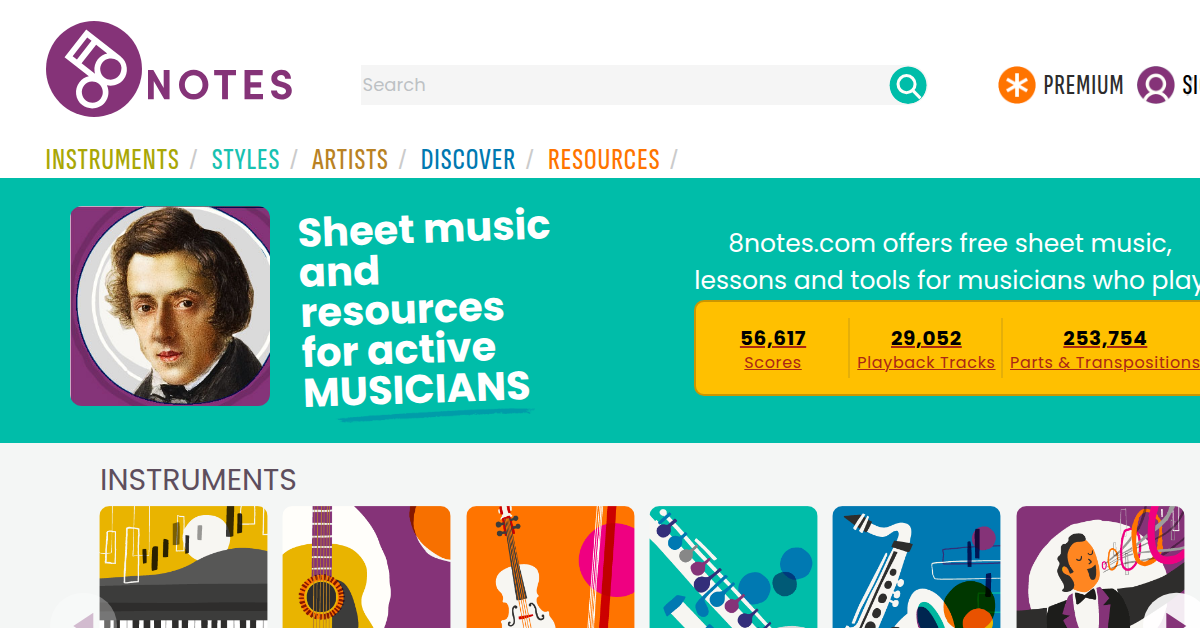The height and width of the screenshot is (628, 1200).
Task: Select the flute instrument tile
Action: [x=733, y=567]
